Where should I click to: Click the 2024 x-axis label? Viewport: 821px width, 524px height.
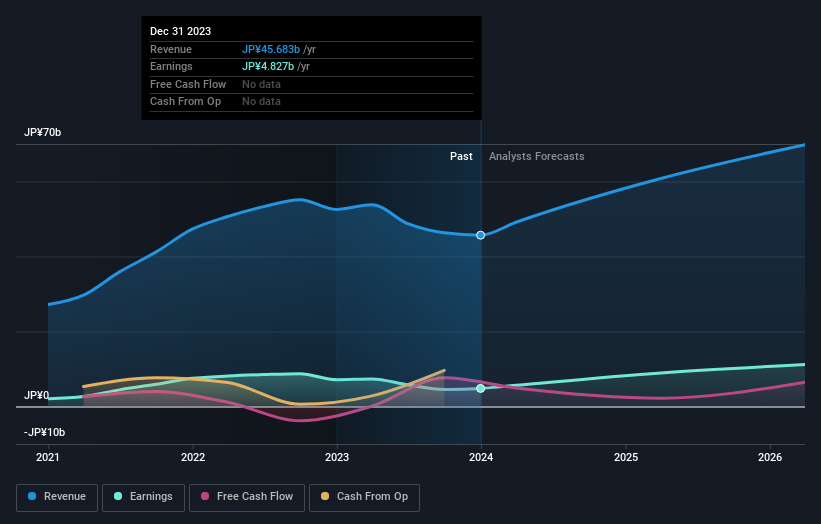pos(481,458)
